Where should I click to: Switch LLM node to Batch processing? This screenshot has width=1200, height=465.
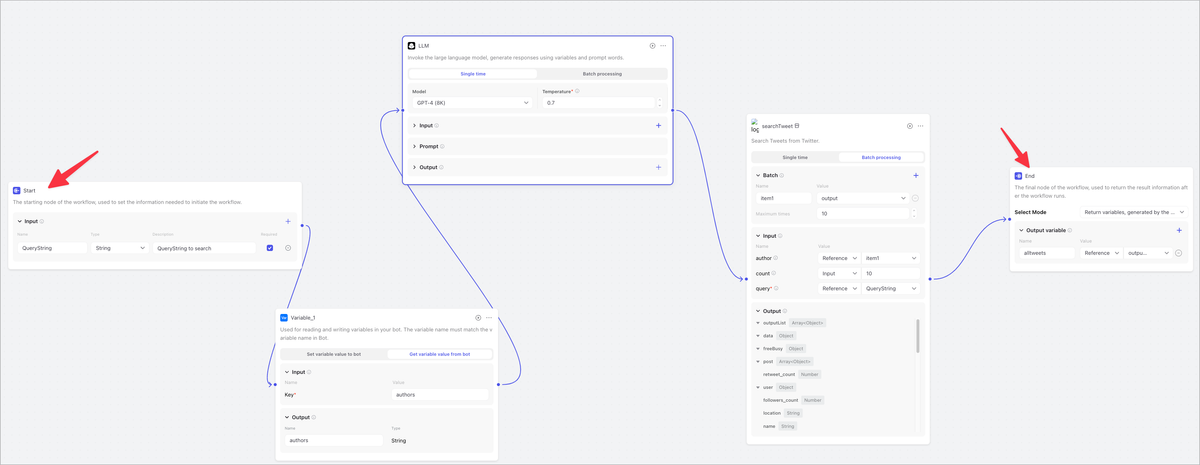coord(602,74)
